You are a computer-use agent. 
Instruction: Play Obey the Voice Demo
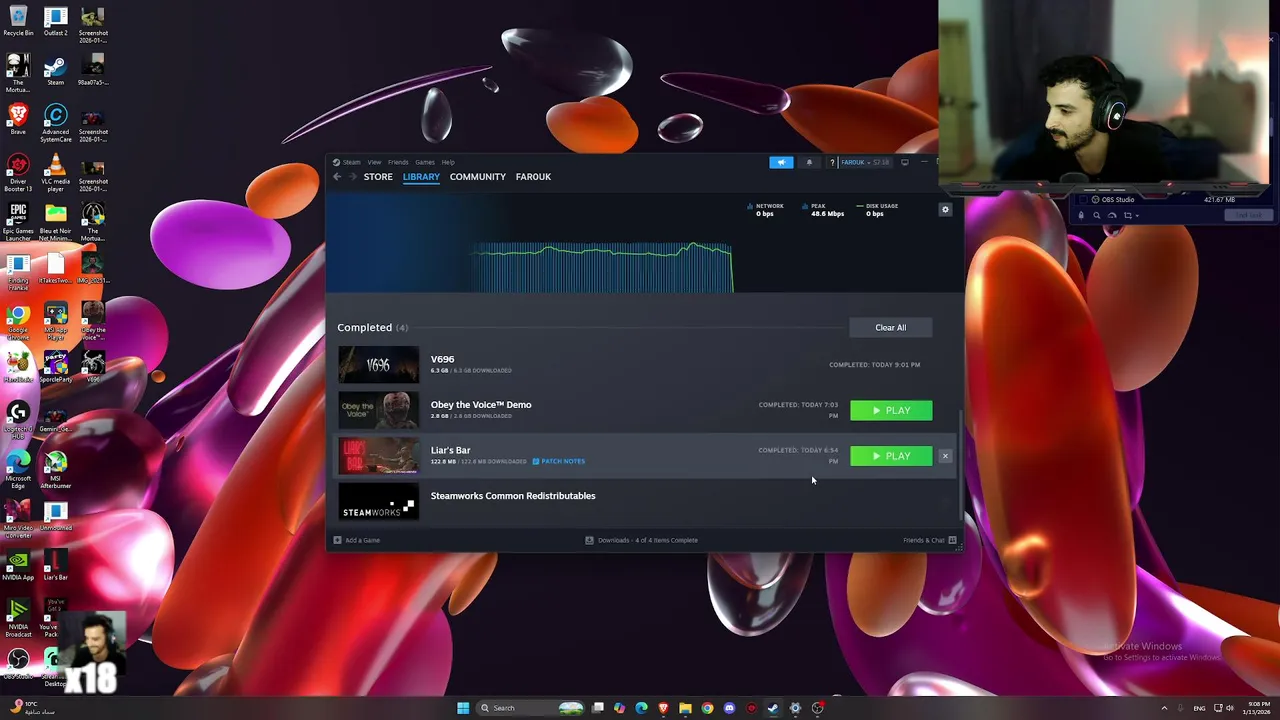click(891, 411)
